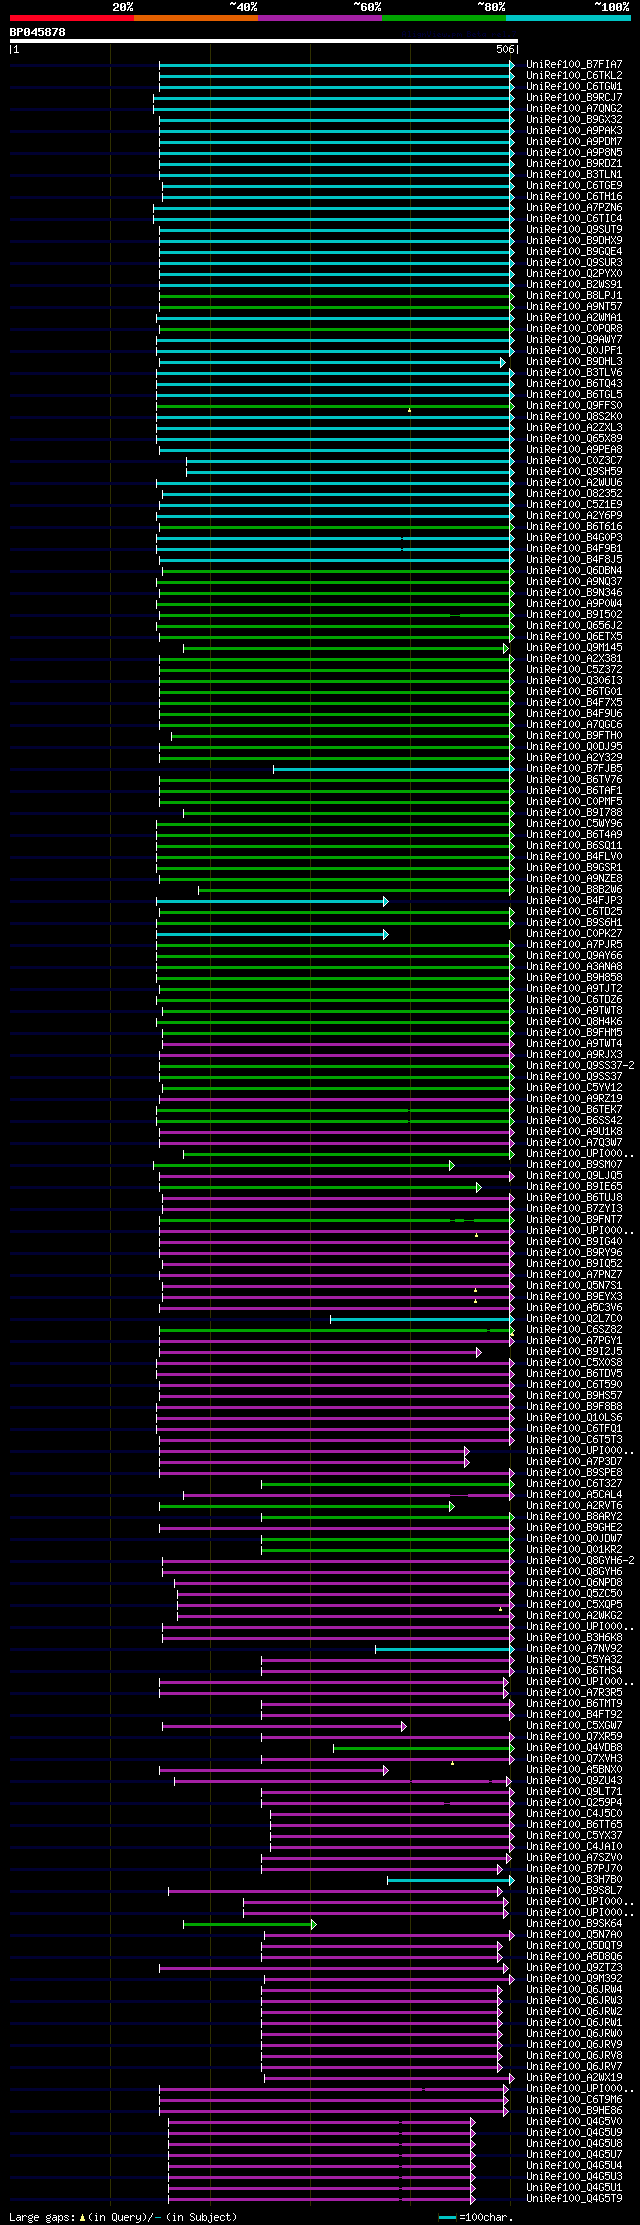Click the white query sequence bar
The width and height of the screenshot is (640, 2225).
coord(264,41)
